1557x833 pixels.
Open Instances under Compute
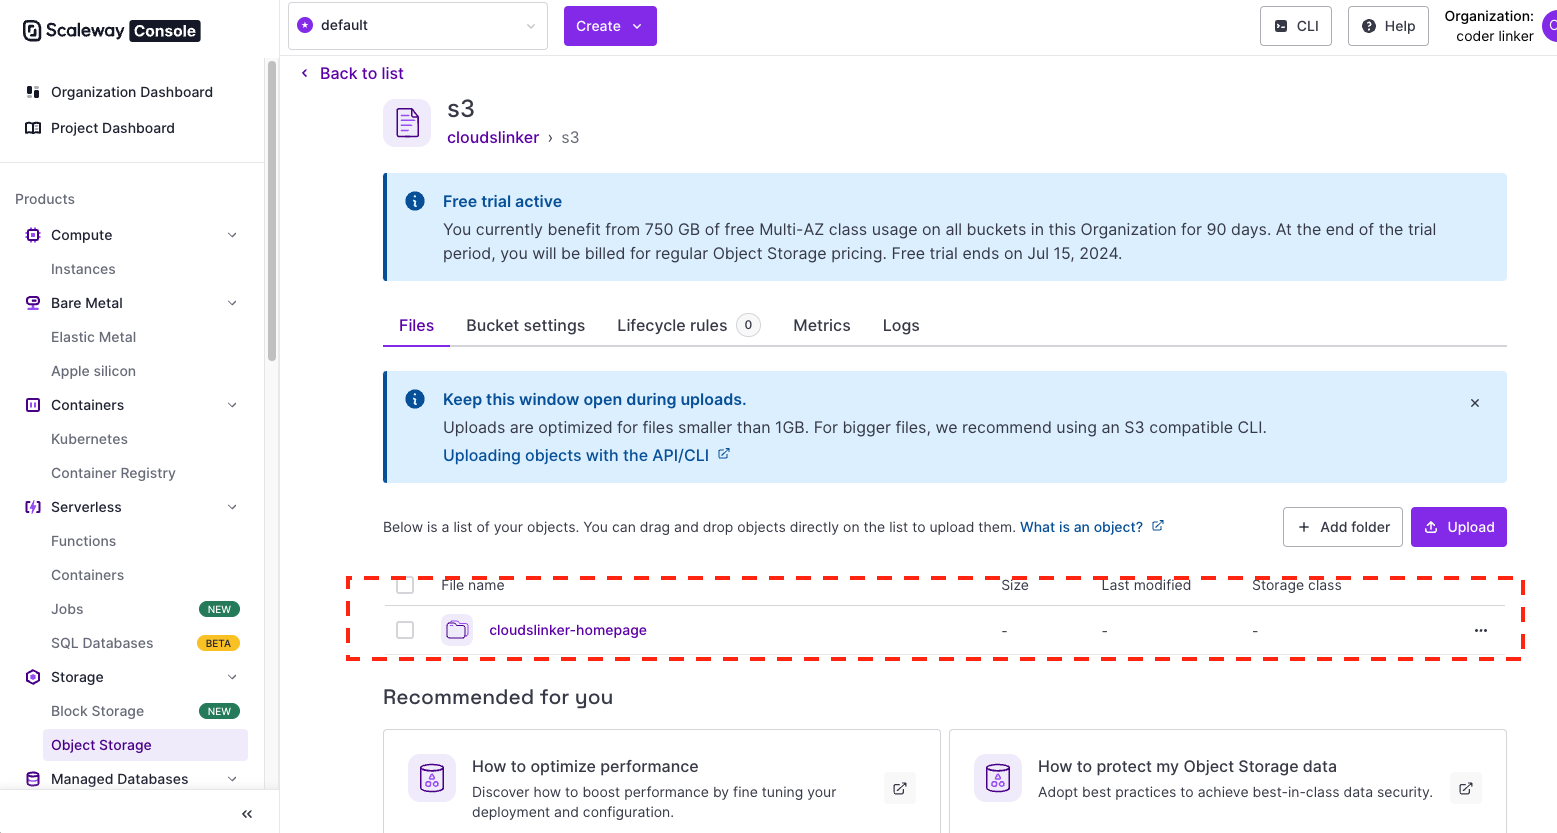[83, 269]
